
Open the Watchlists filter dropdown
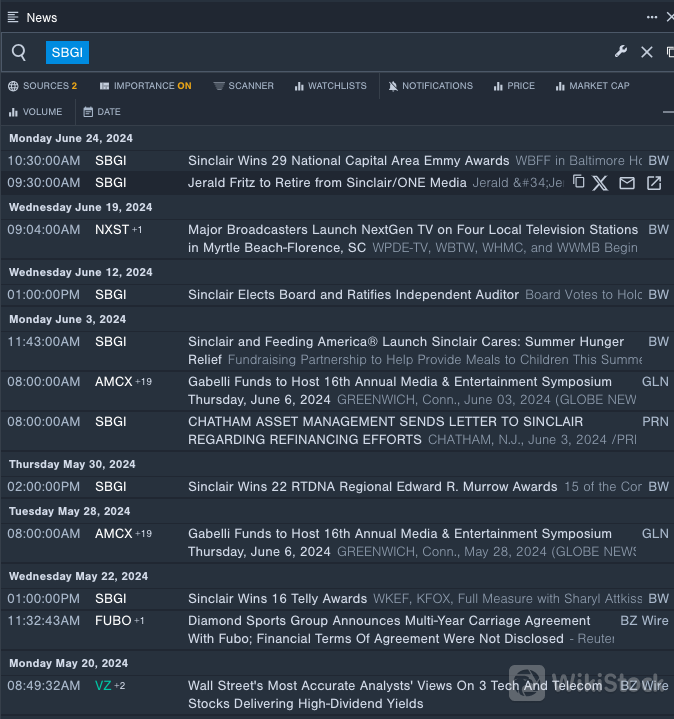330,86
